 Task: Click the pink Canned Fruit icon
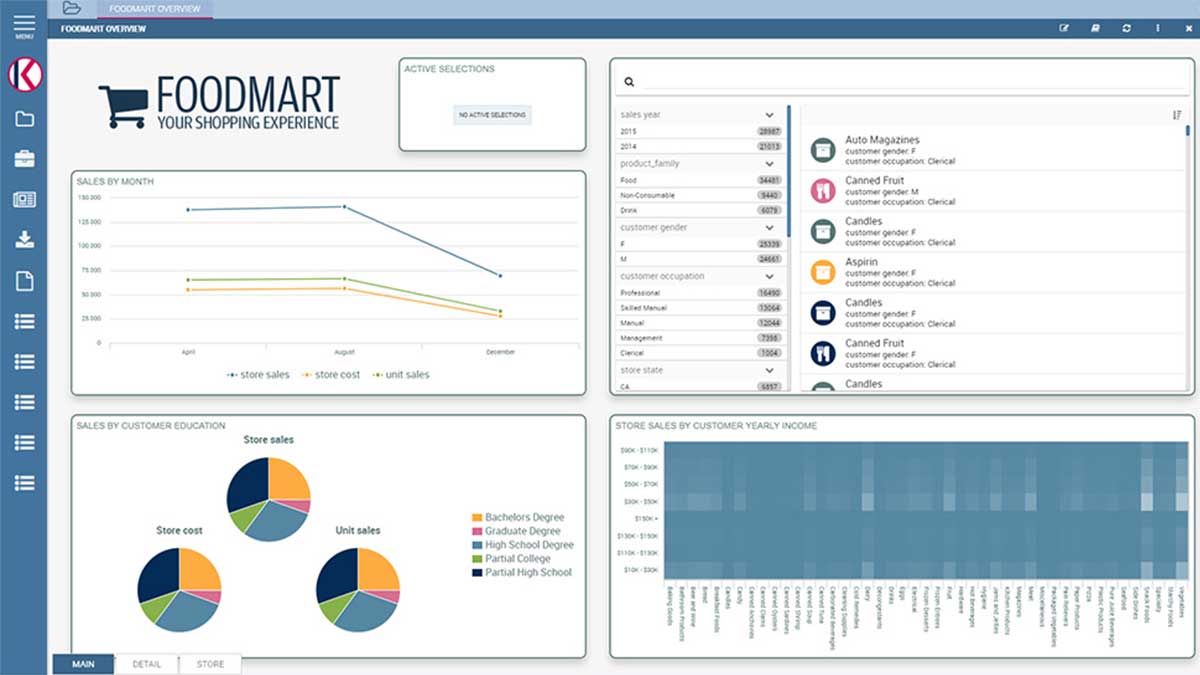(823, 191)
